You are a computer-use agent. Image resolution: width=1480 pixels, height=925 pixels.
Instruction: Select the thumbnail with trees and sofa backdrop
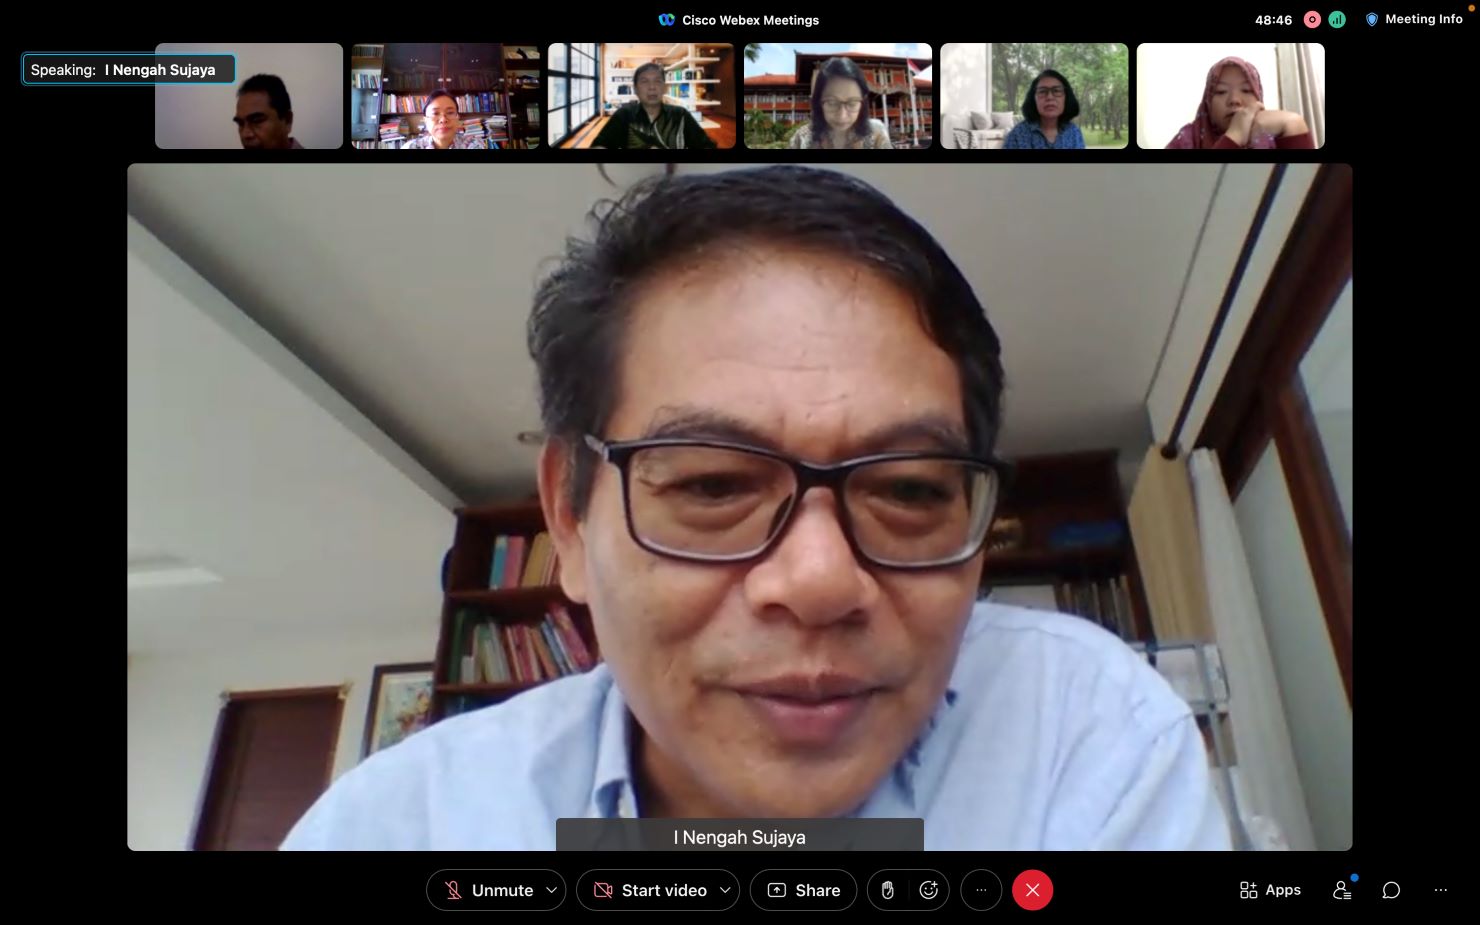(x=1034, y=96)
